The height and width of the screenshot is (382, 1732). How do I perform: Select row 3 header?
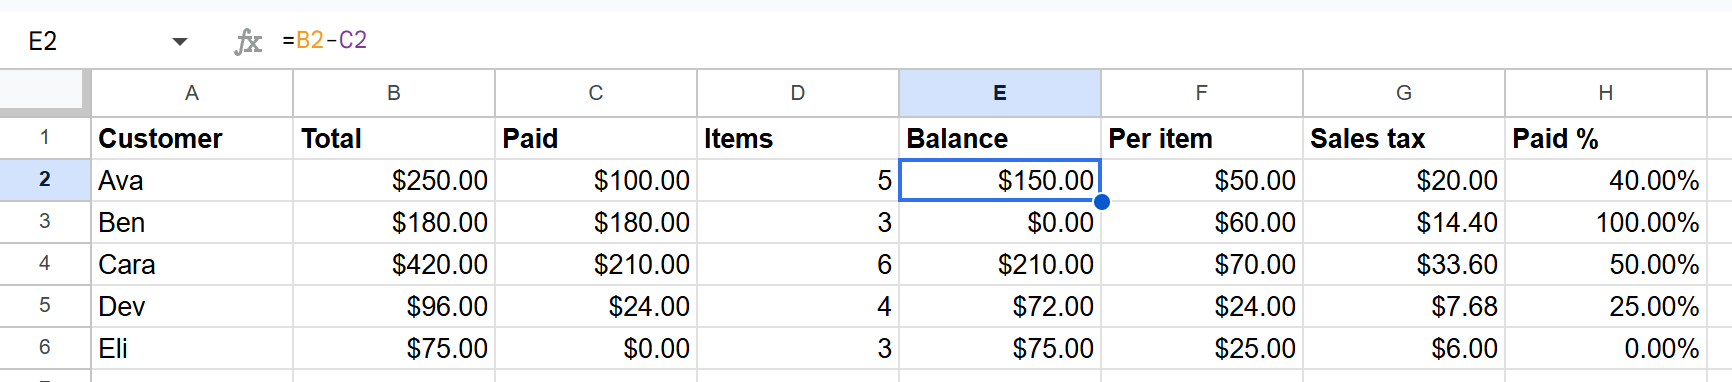coord(45,222)
